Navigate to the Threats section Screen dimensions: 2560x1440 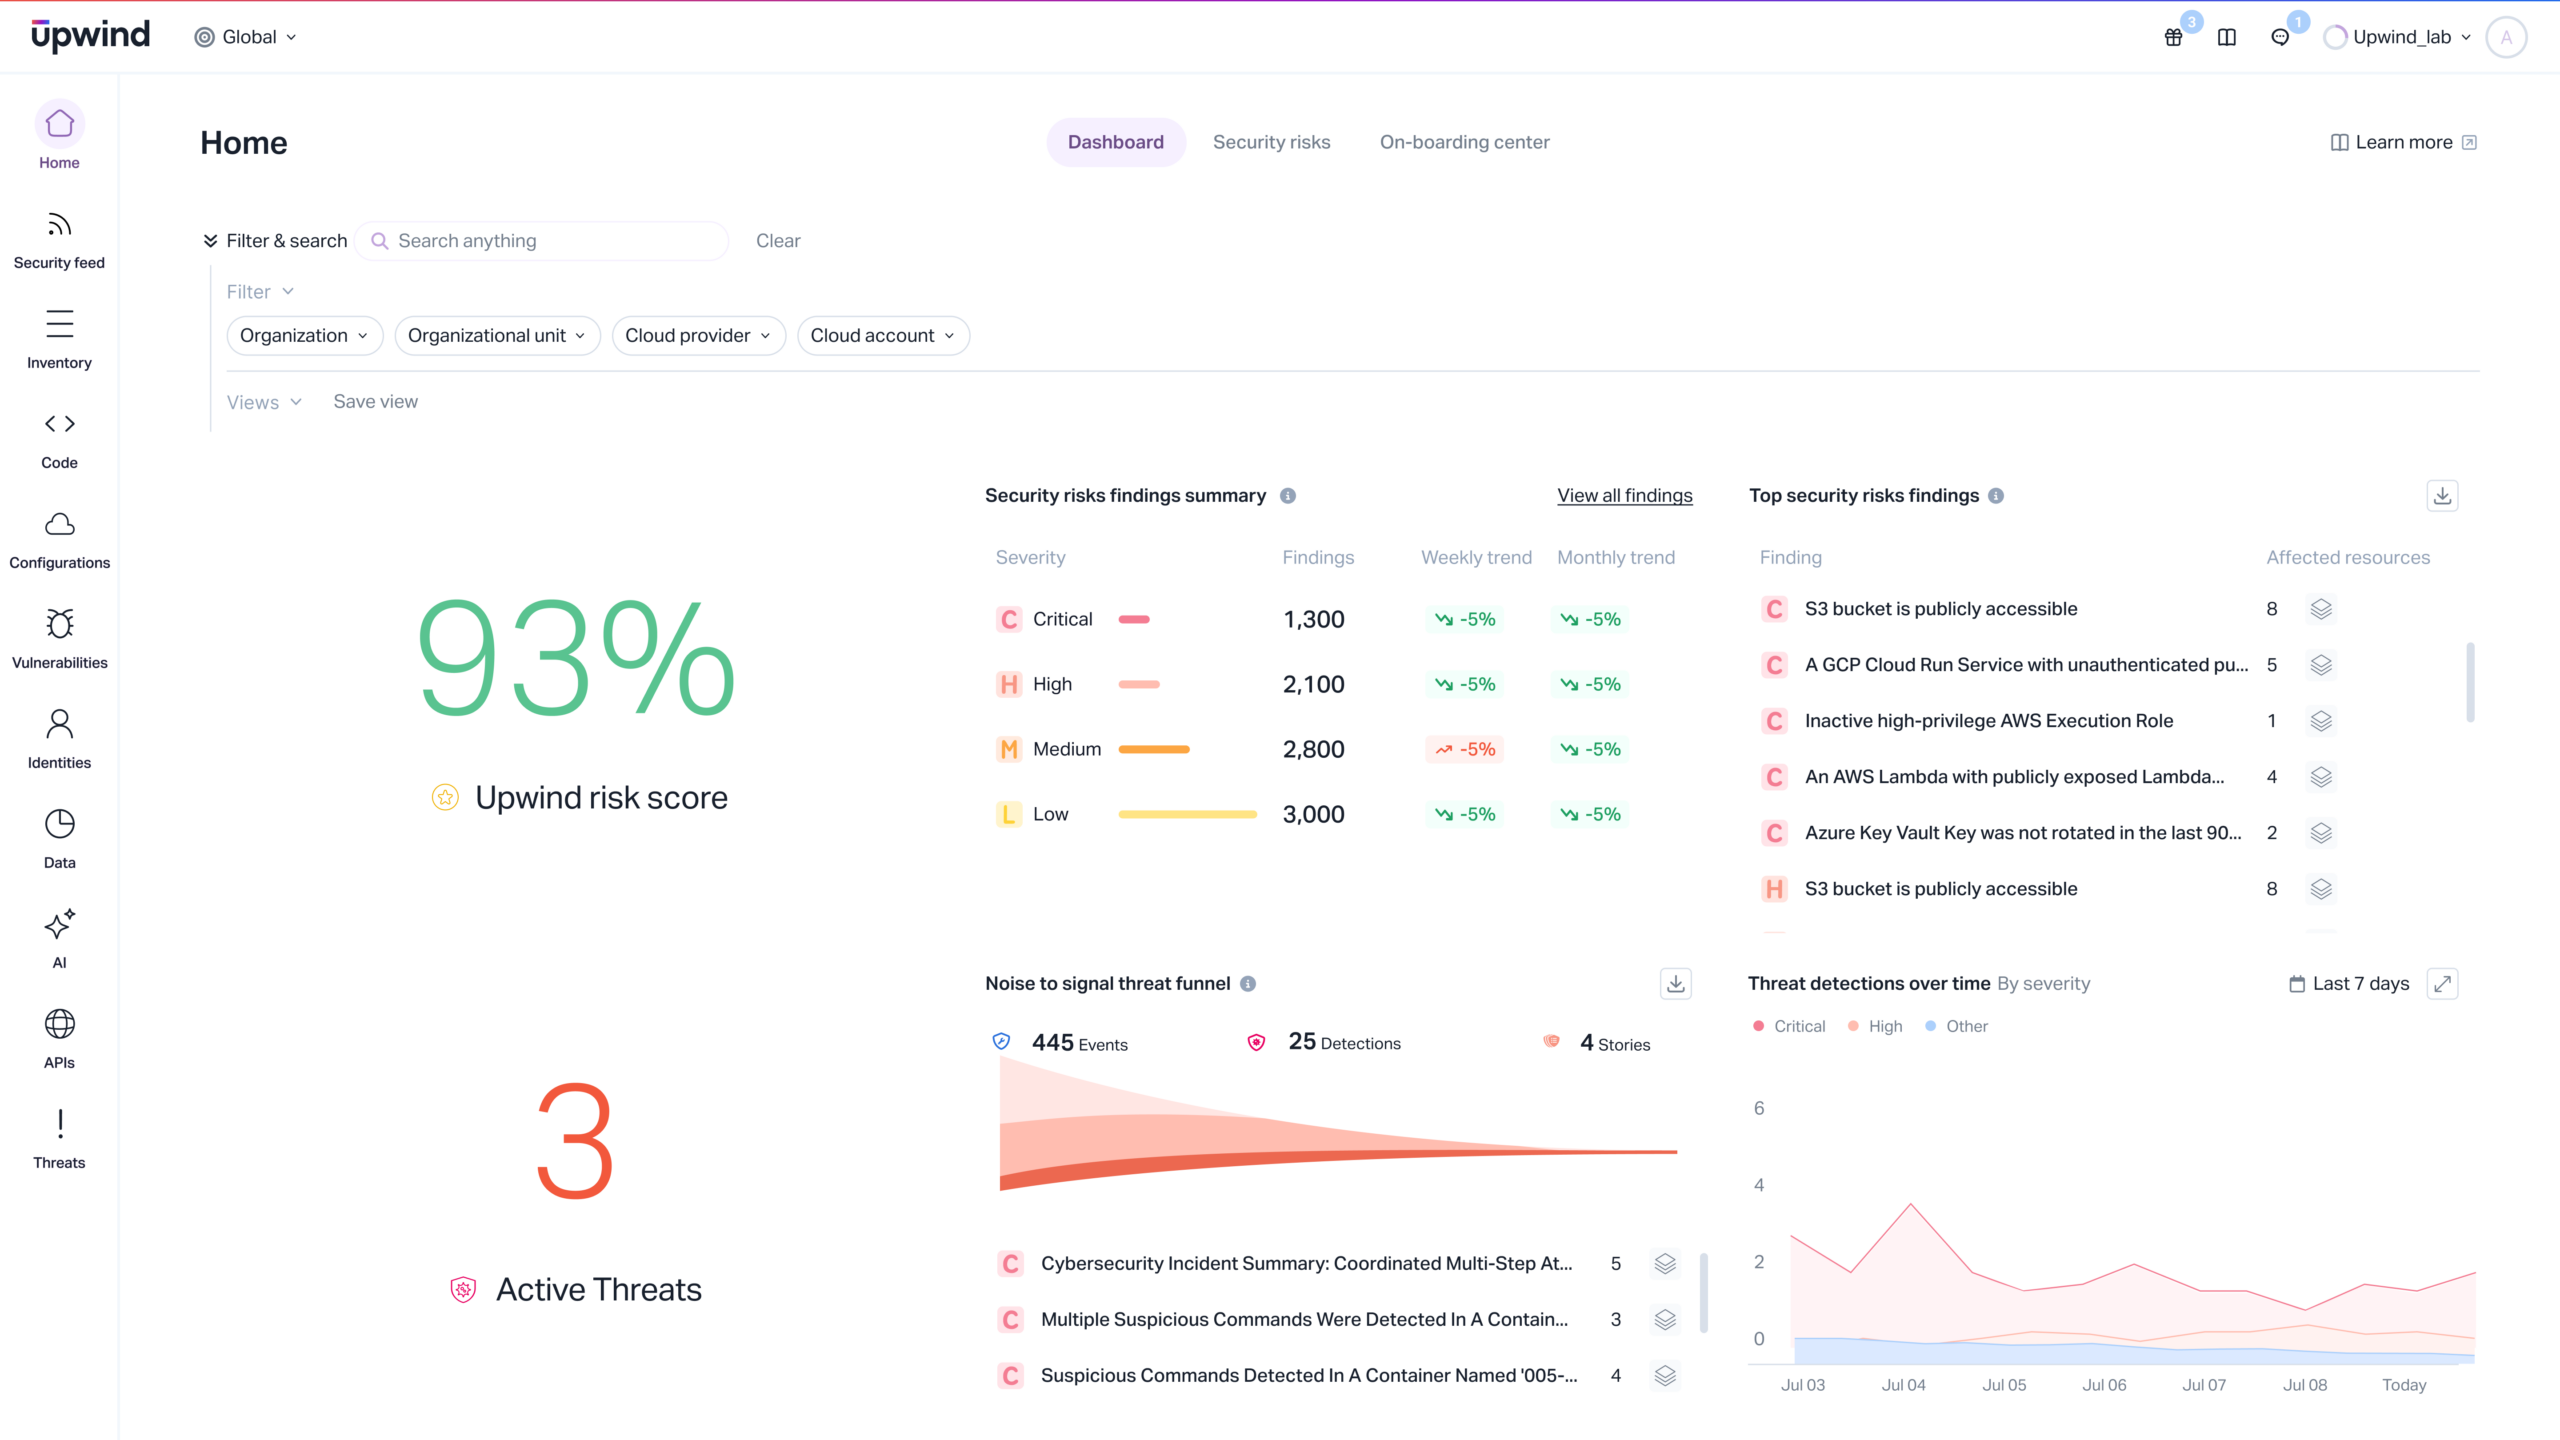[x=59, y=1138]
